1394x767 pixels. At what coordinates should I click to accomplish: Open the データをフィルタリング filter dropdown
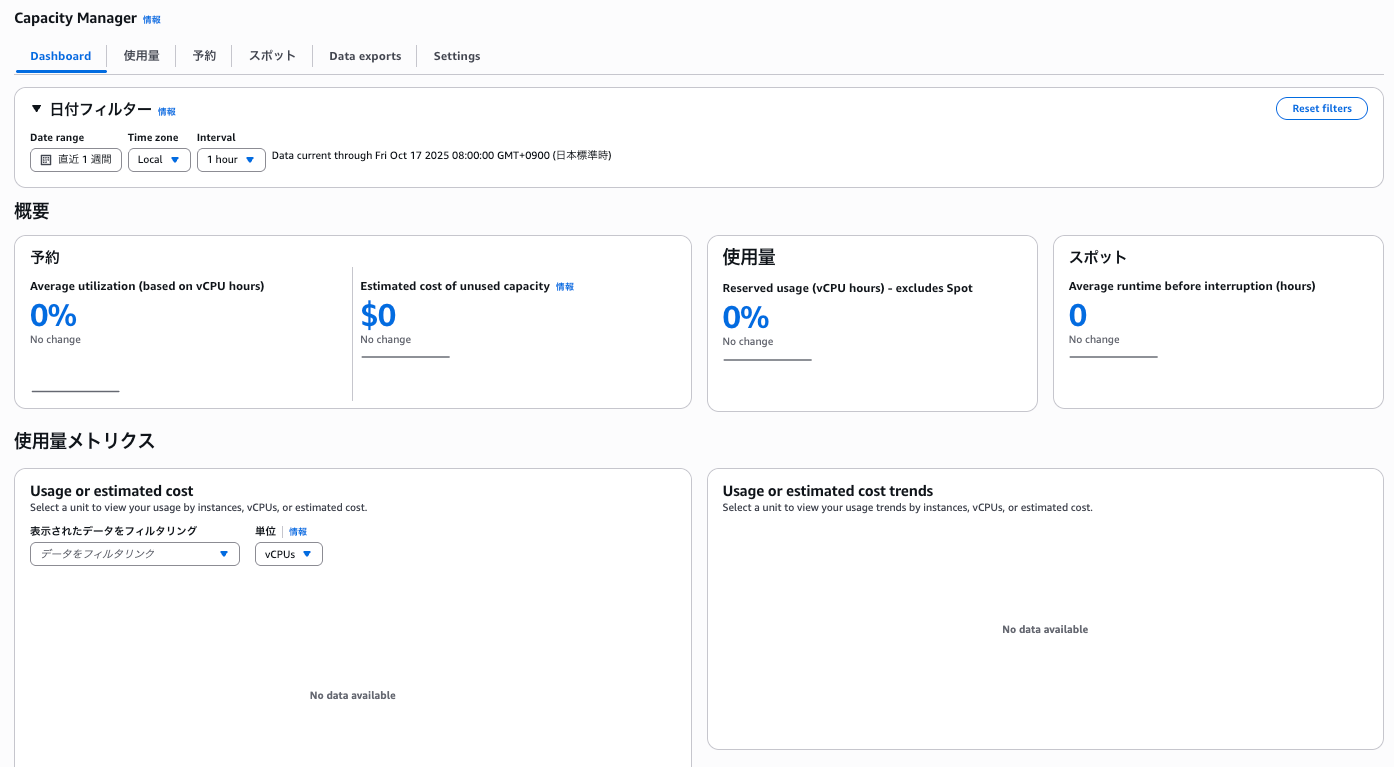[135, 554]
